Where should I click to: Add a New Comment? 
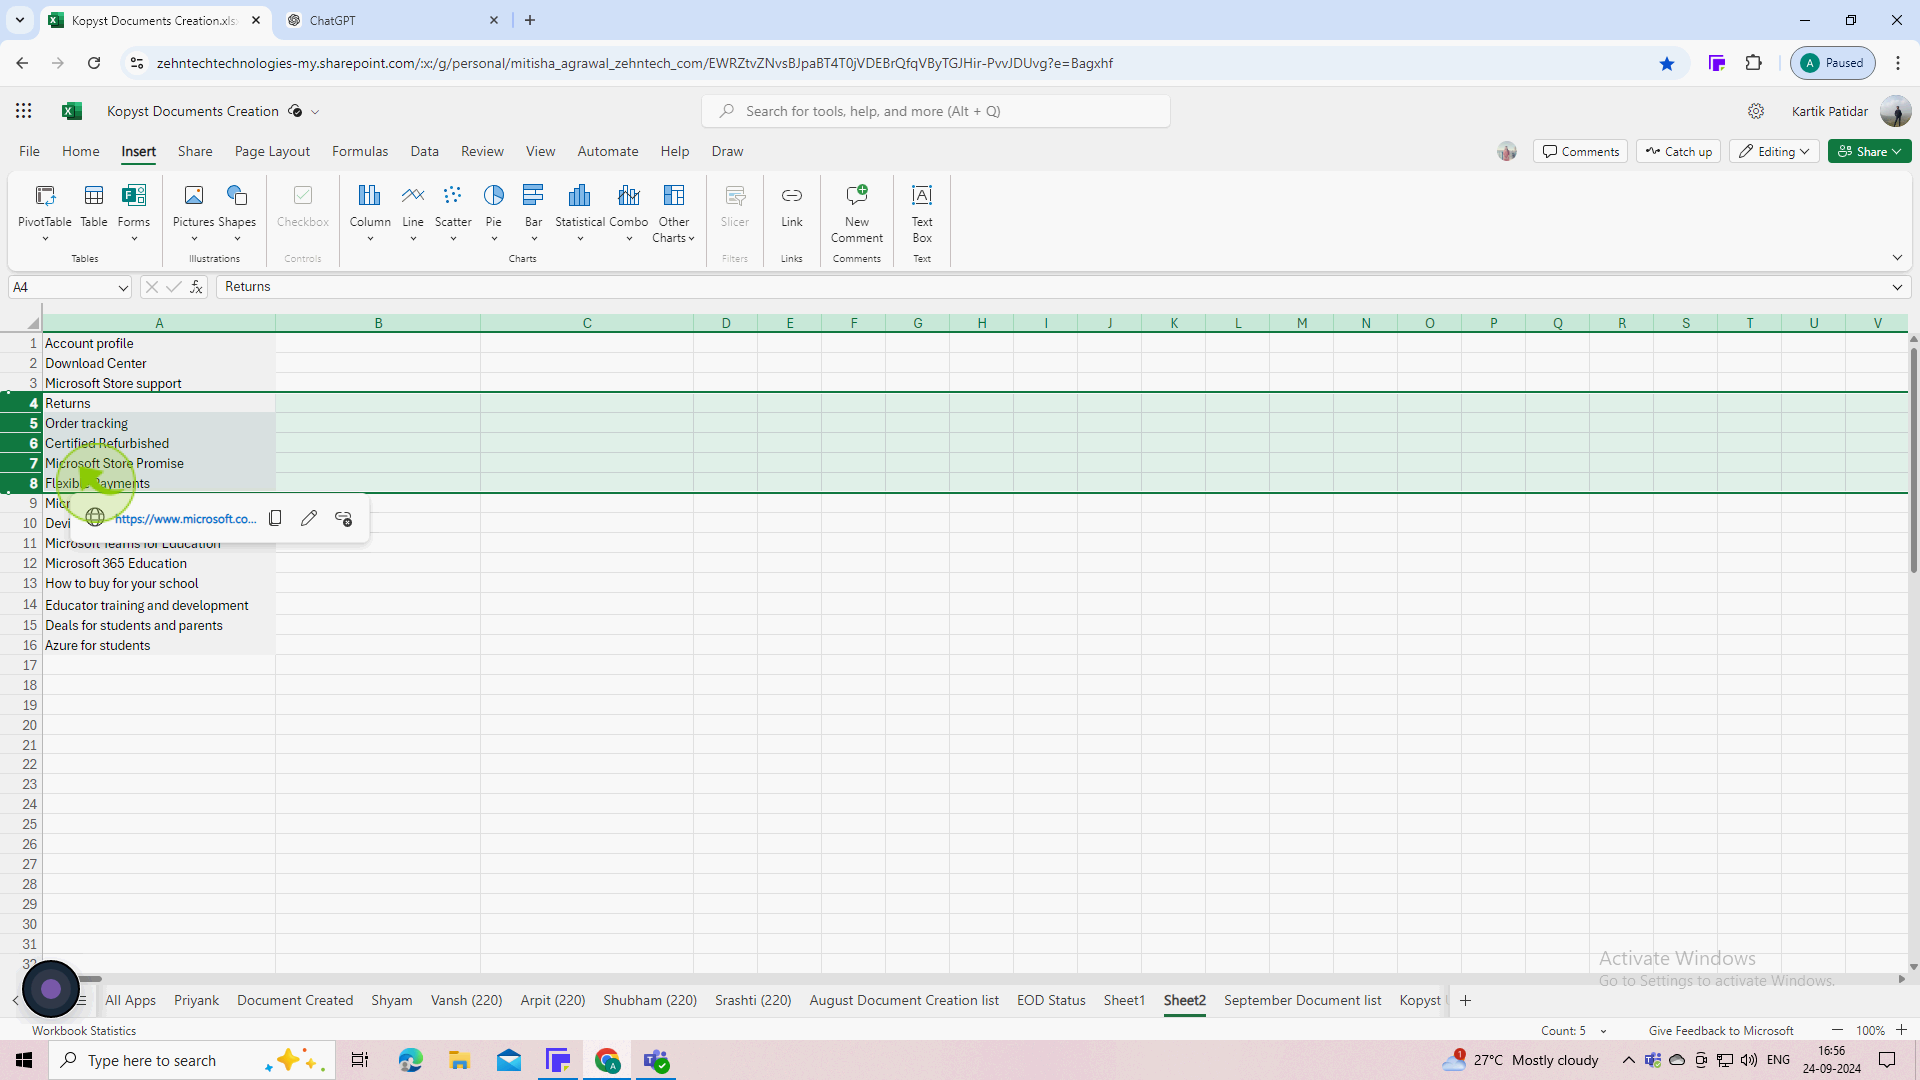[857, 212]
